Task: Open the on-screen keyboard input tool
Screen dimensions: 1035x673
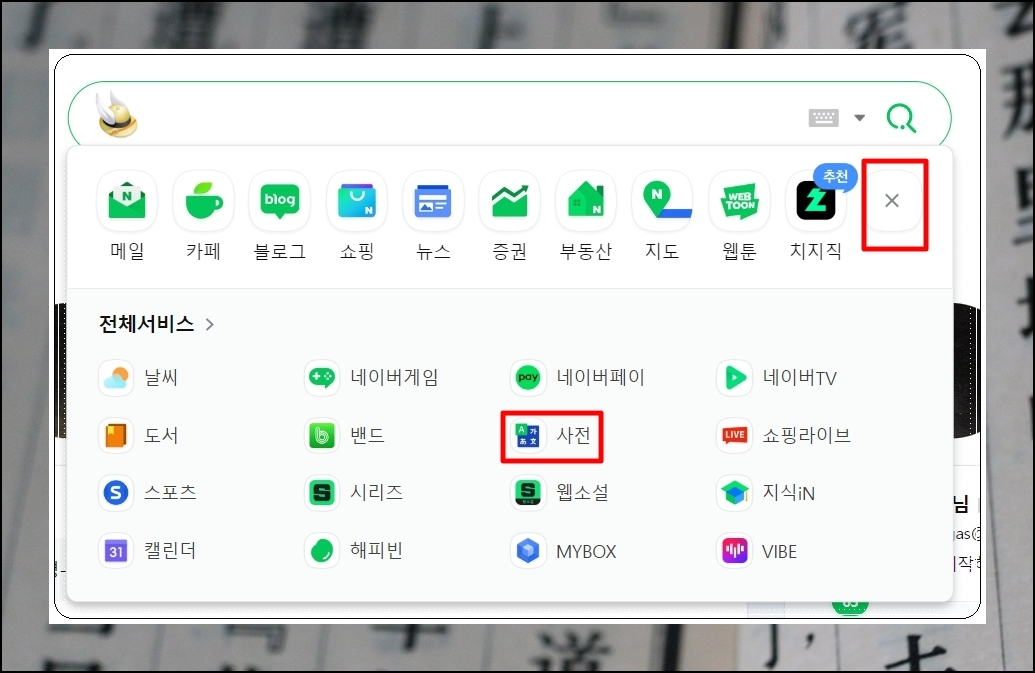Action: [x=824, y=118]
